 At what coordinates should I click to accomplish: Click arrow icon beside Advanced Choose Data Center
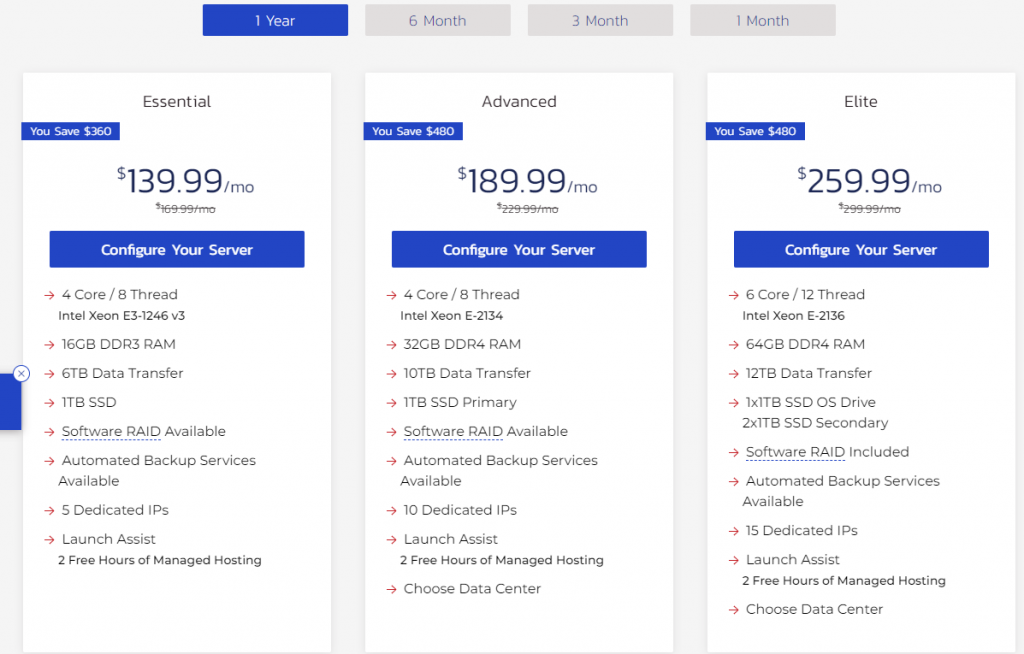pyautogui.click(x=391, y=590)
